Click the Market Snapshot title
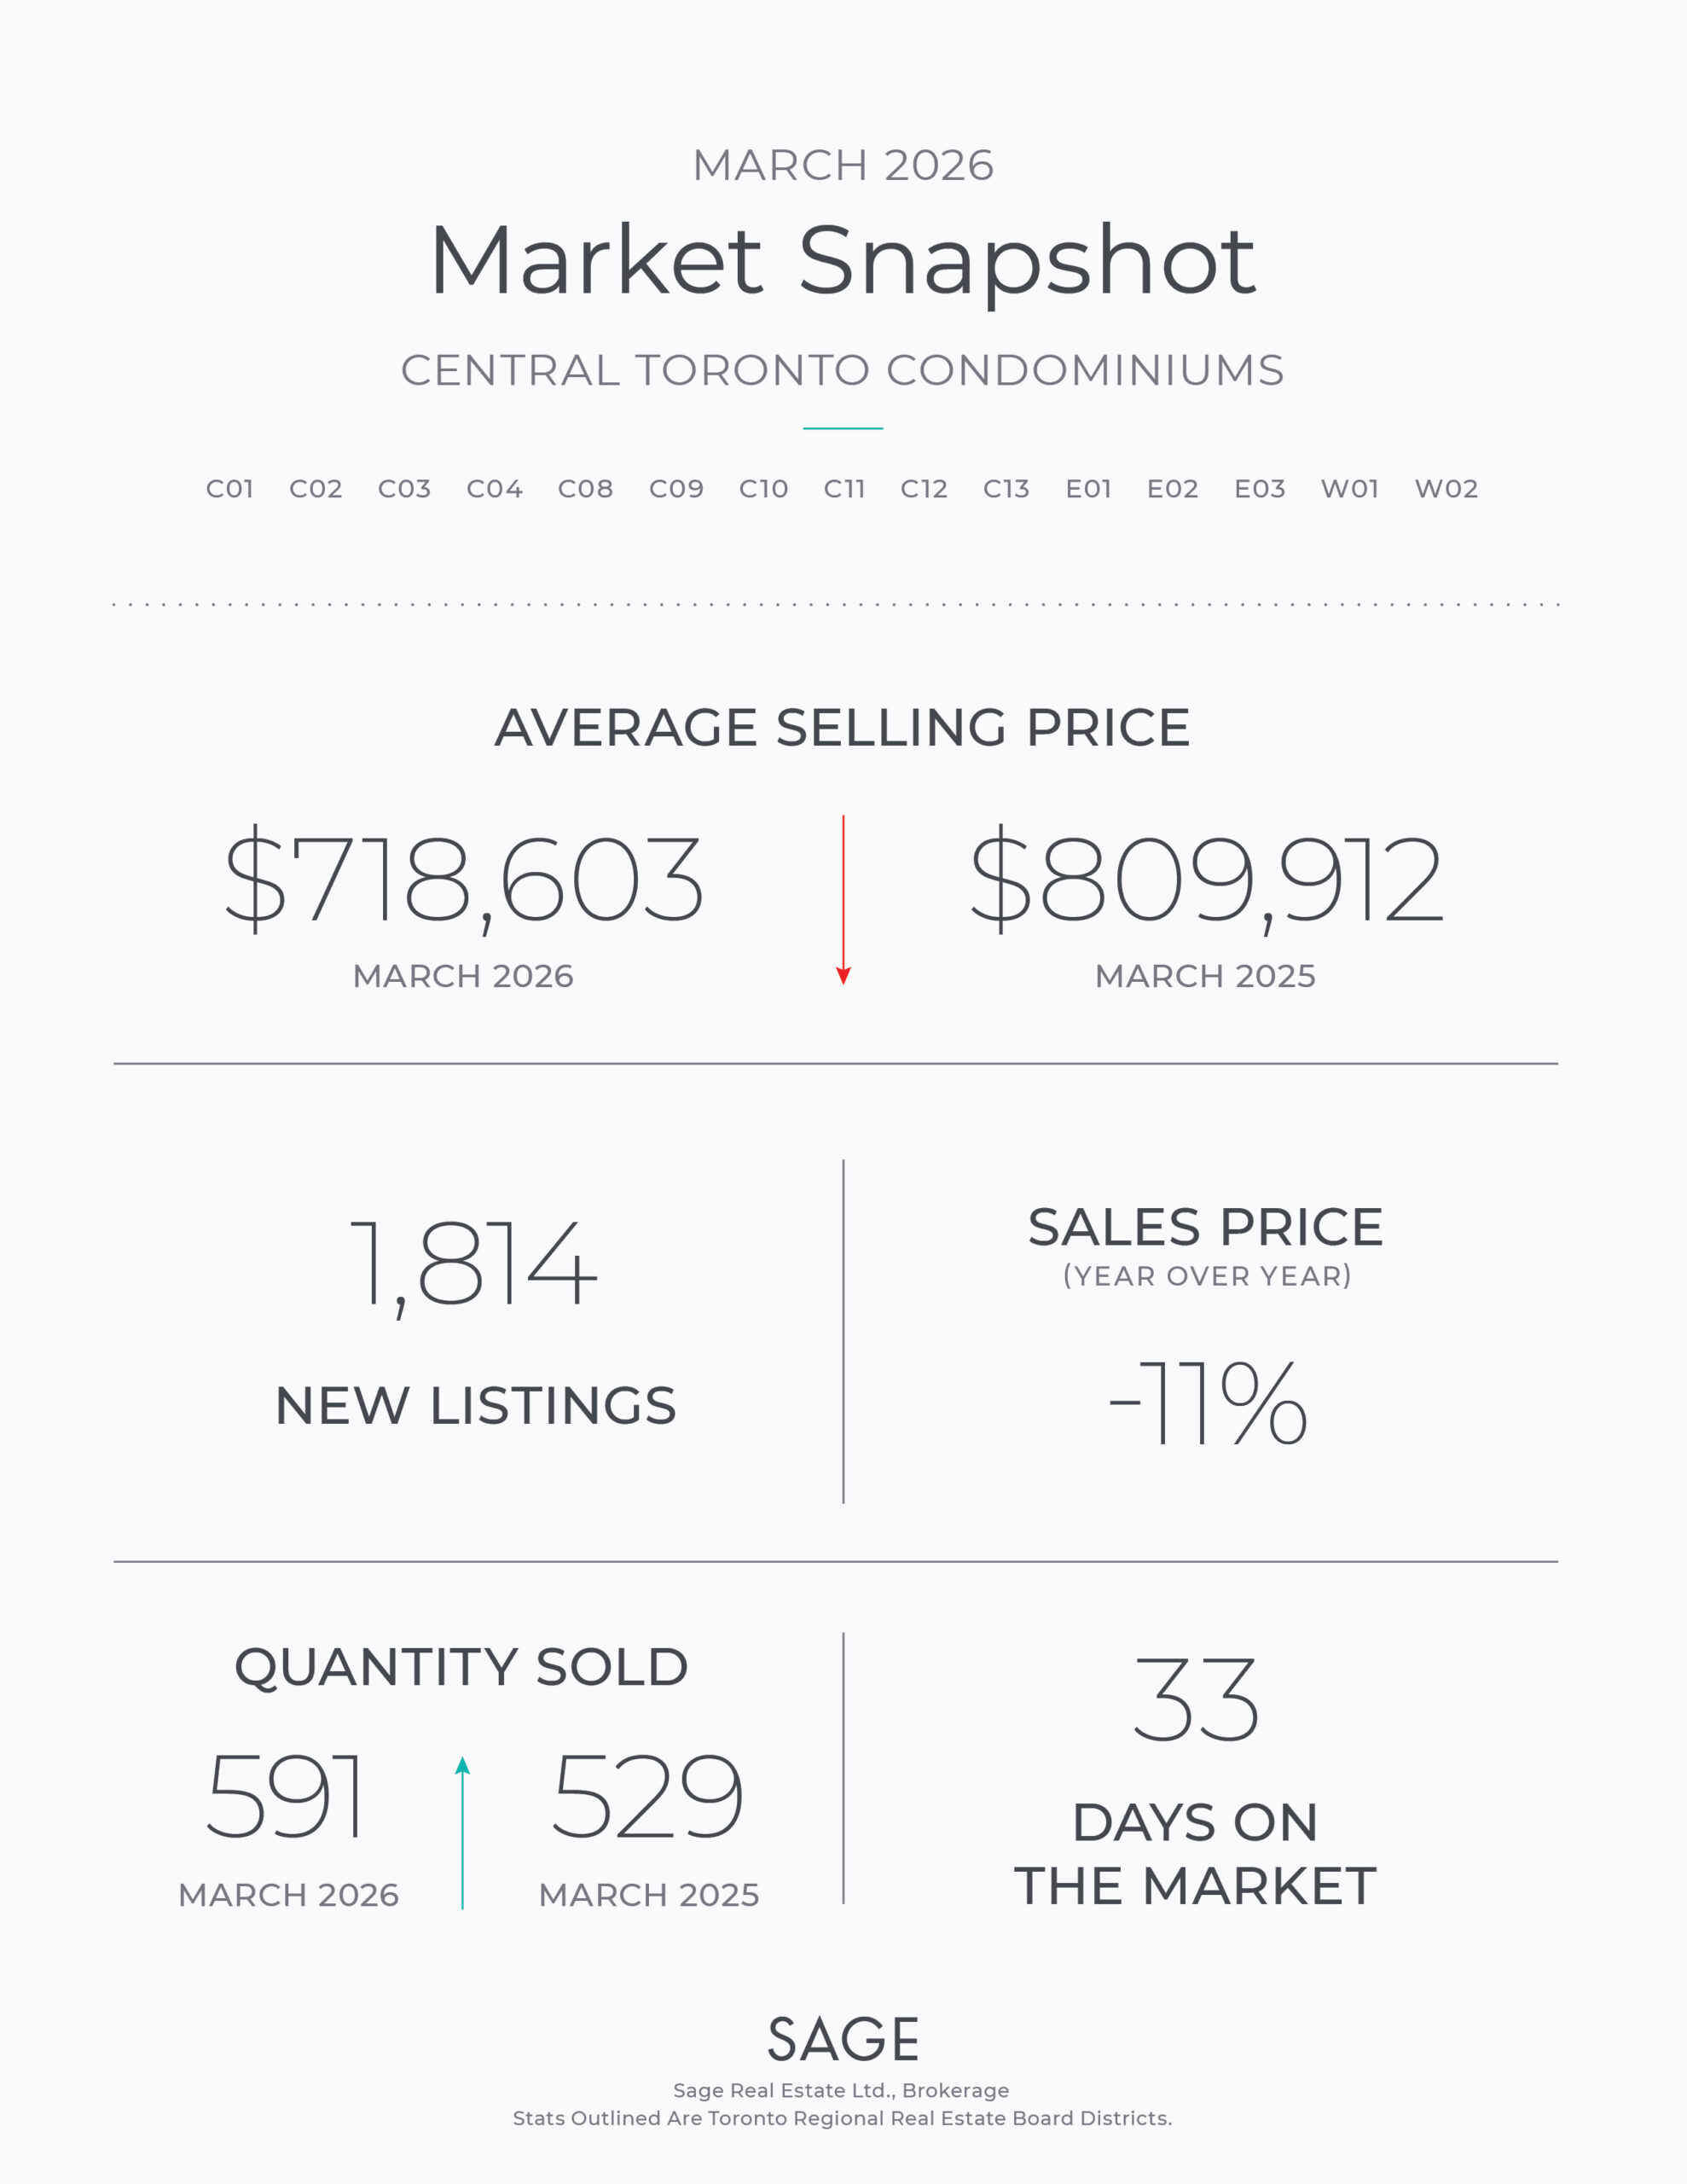The width and height of the screenshot is (1687, 2184). pos(843,260)
